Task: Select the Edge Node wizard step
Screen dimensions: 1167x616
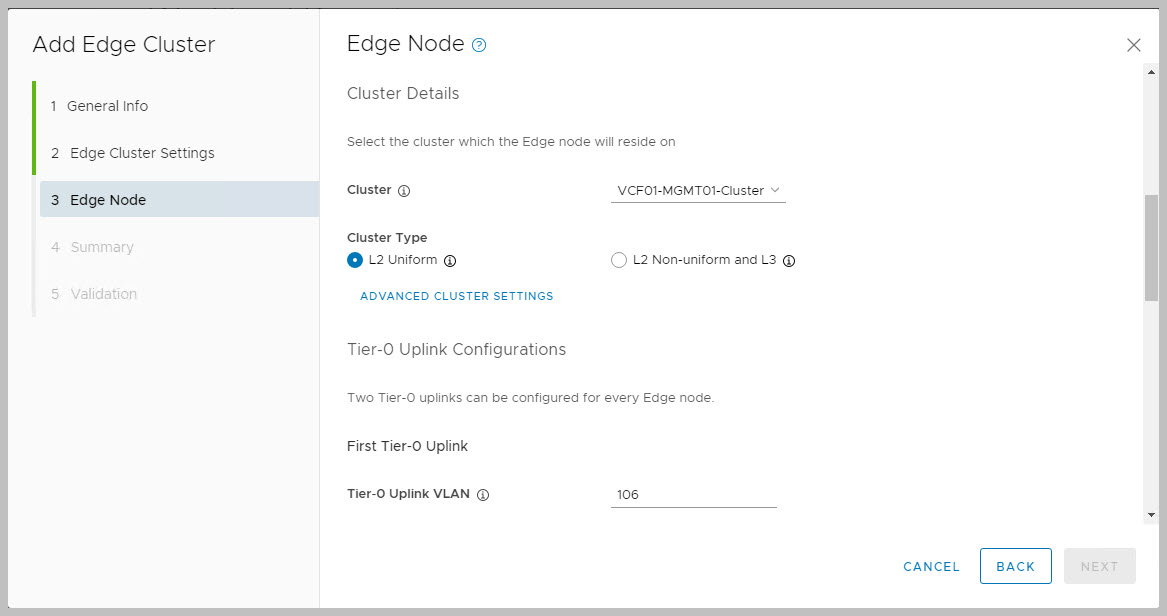Action: 108,200
